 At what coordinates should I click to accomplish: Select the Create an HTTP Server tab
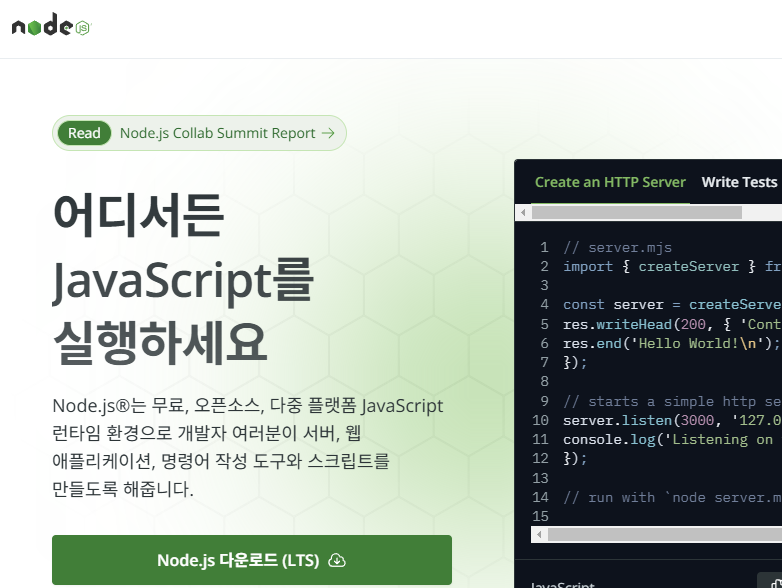610,182
